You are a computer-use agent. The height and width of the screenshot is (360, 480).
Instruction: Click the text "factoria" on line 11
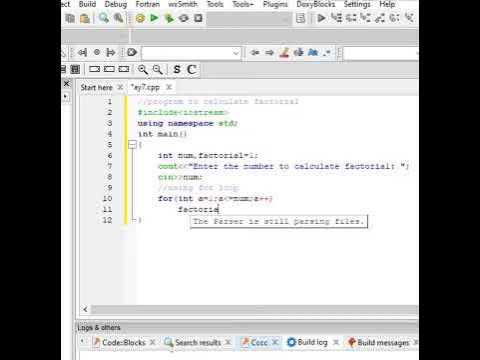(x=198, y=210)
